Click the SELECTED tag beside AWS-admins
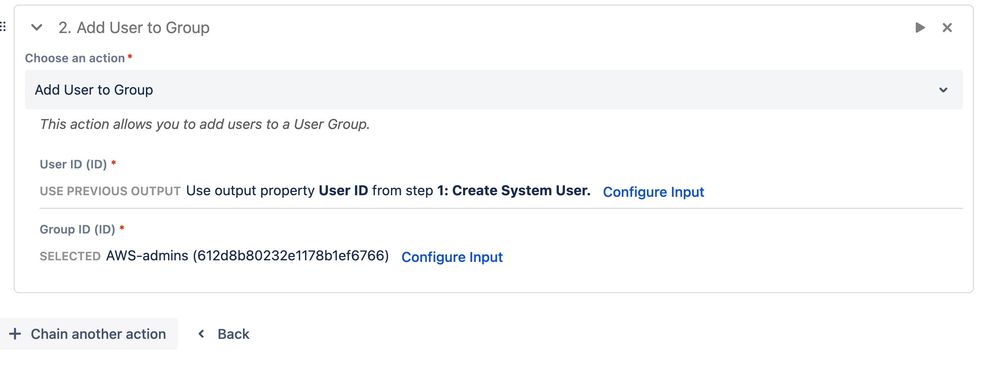This screenshot has height=366, width=999. coord(70,256)
